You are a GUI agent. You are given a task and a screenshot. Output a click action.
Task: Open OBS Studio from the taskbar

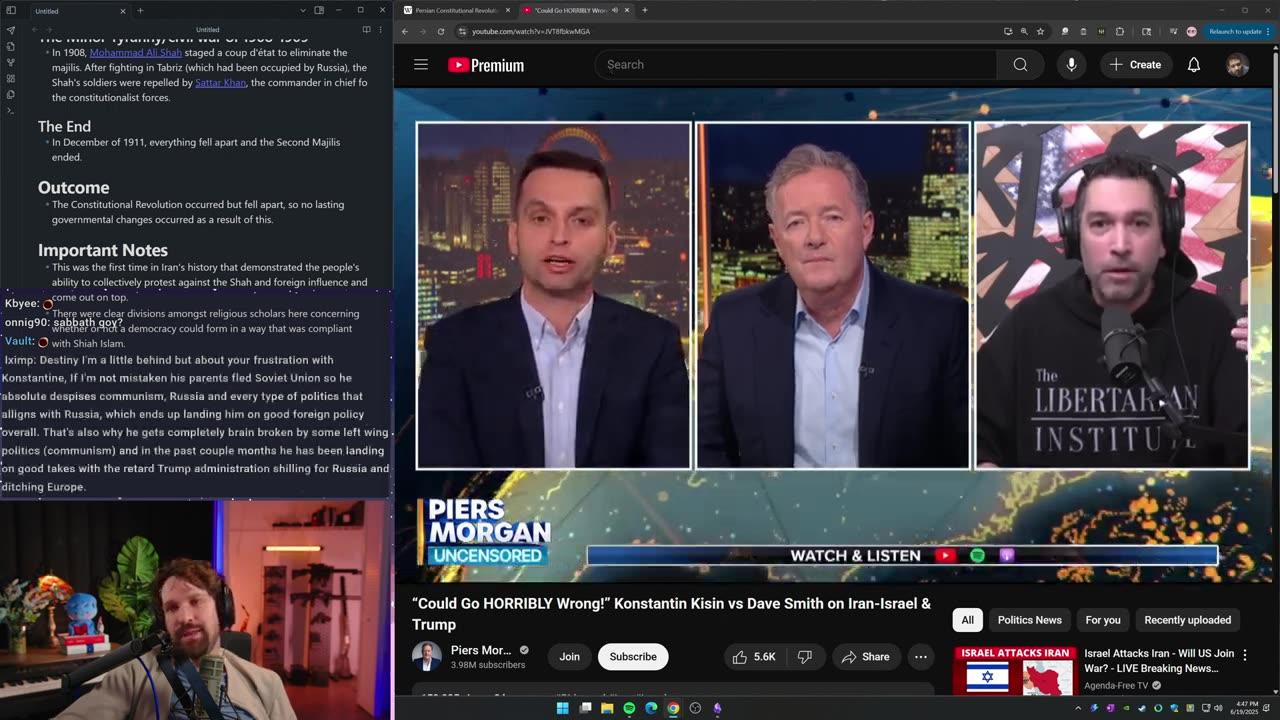695,708
